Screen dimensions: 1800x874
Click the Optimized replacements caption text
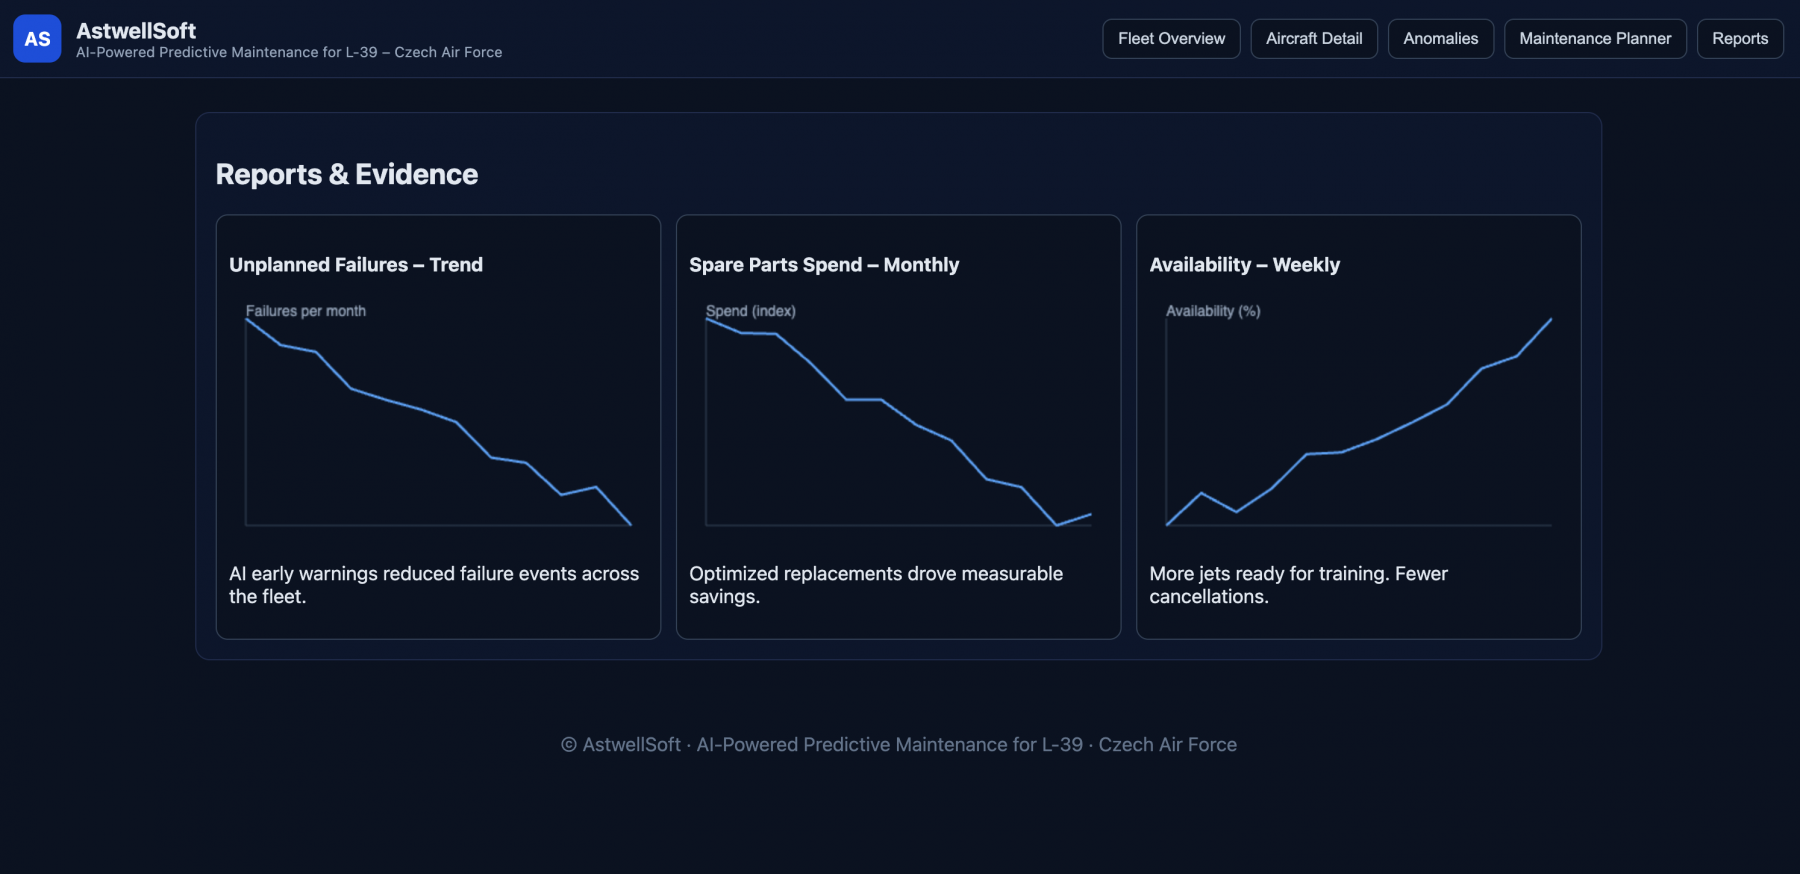pyautogui.click(x=875, y=585)
